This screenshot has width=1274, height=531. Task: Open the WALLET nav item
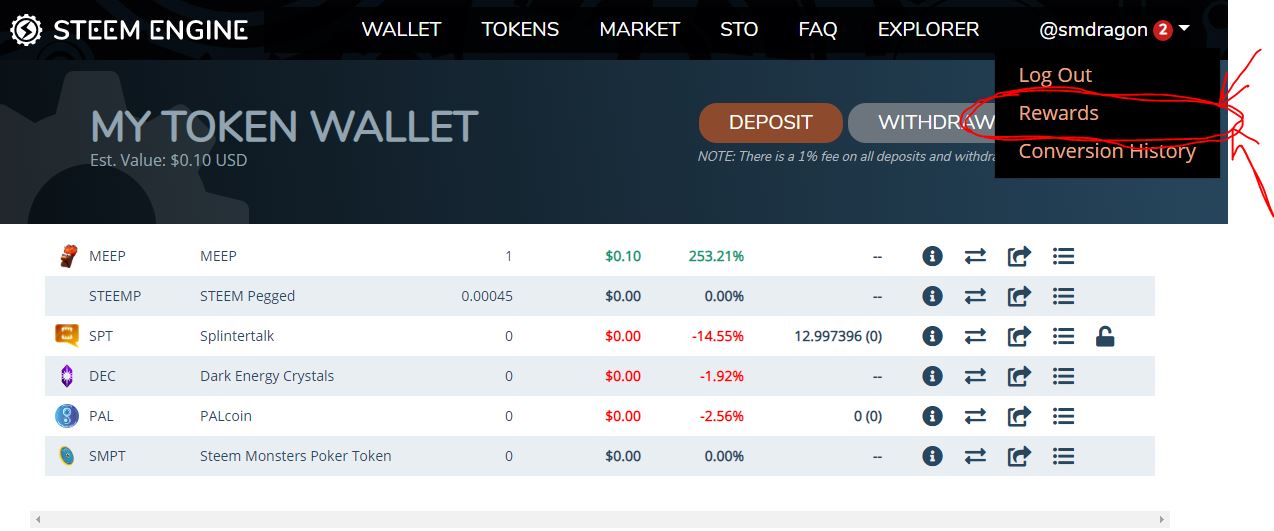pos(401,30)
